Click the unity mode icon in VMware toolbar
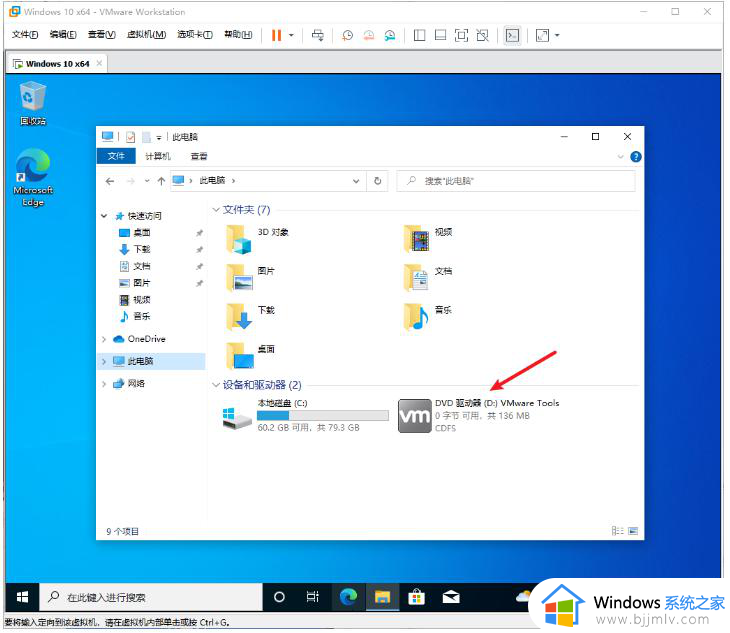This screenshot has height=633, width=730. [x=482, y=35]
